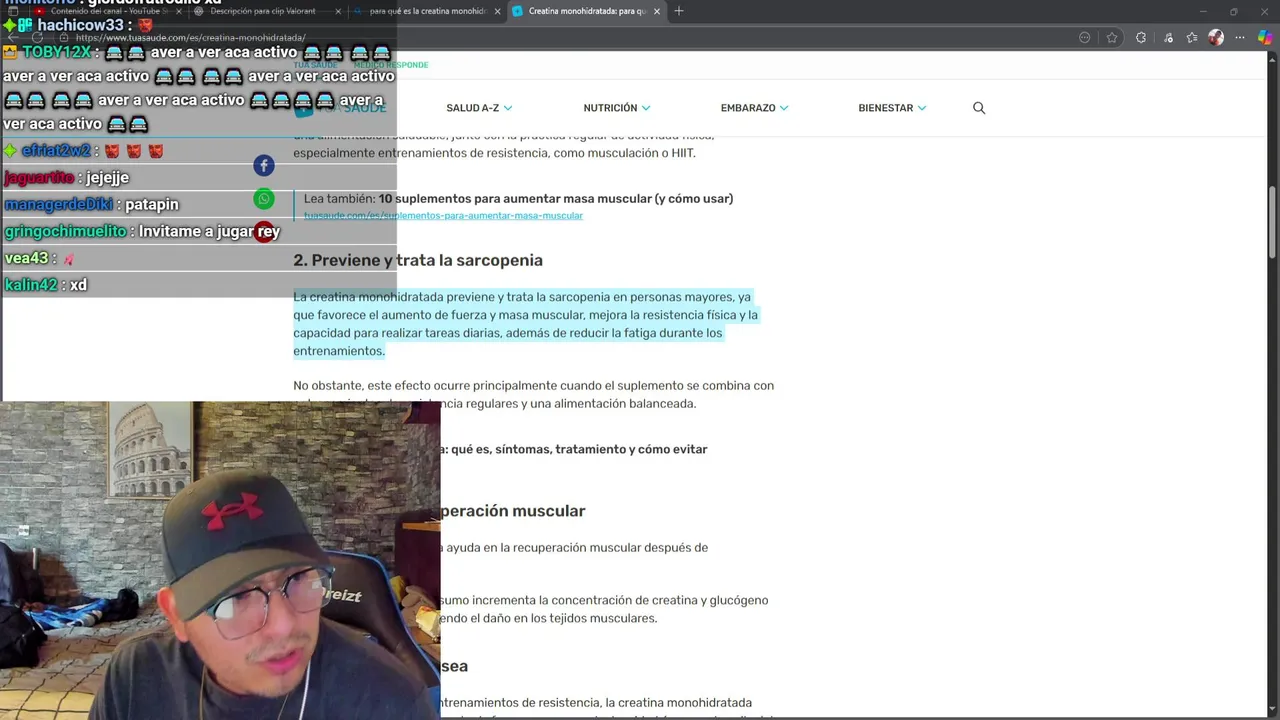Share the article via WhatsApp icon
This screenshot has width=1280, height=720.
[x=264, y=199]
